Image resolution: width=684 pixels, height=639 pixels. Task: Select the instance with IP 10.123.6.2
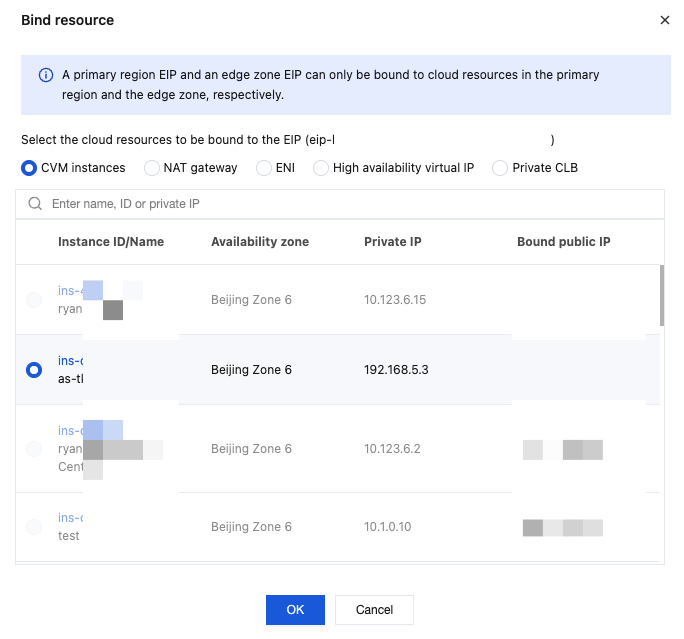(x=34, y=449)
